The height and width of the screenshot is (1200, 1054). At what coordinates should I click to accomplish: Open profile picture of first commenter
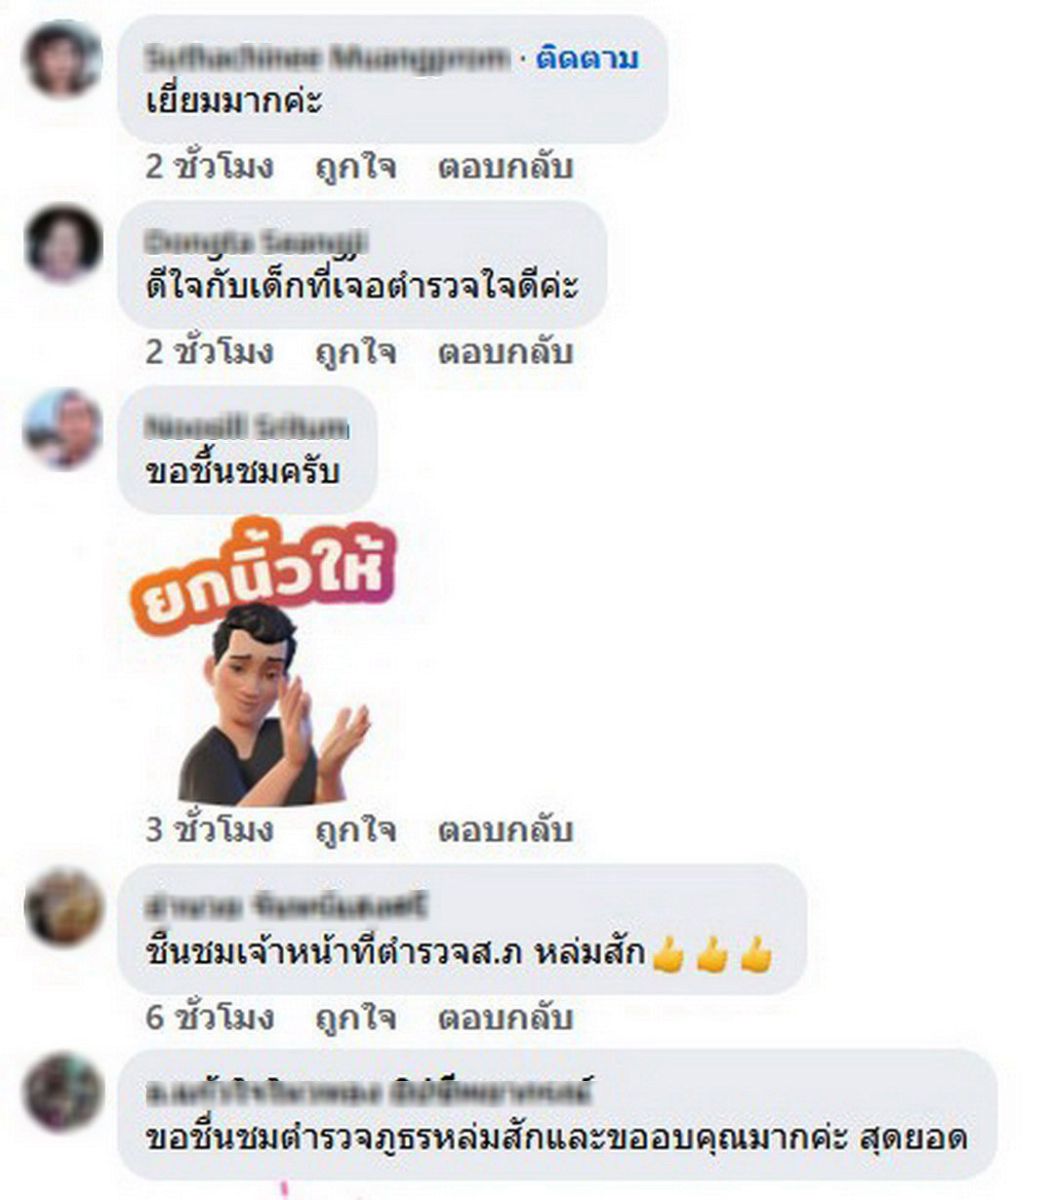63,59
